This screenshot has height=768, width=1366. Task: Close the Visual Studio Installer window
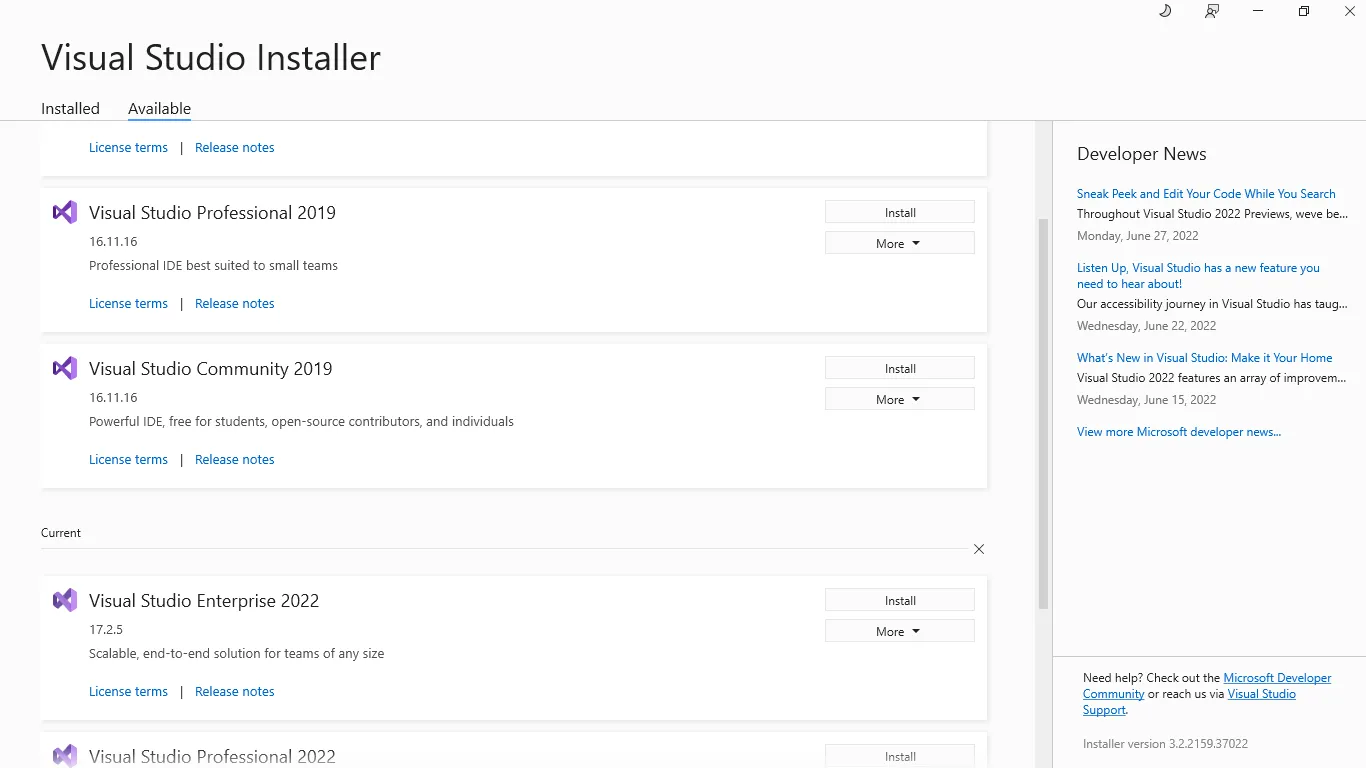(x=1349, y=11)
